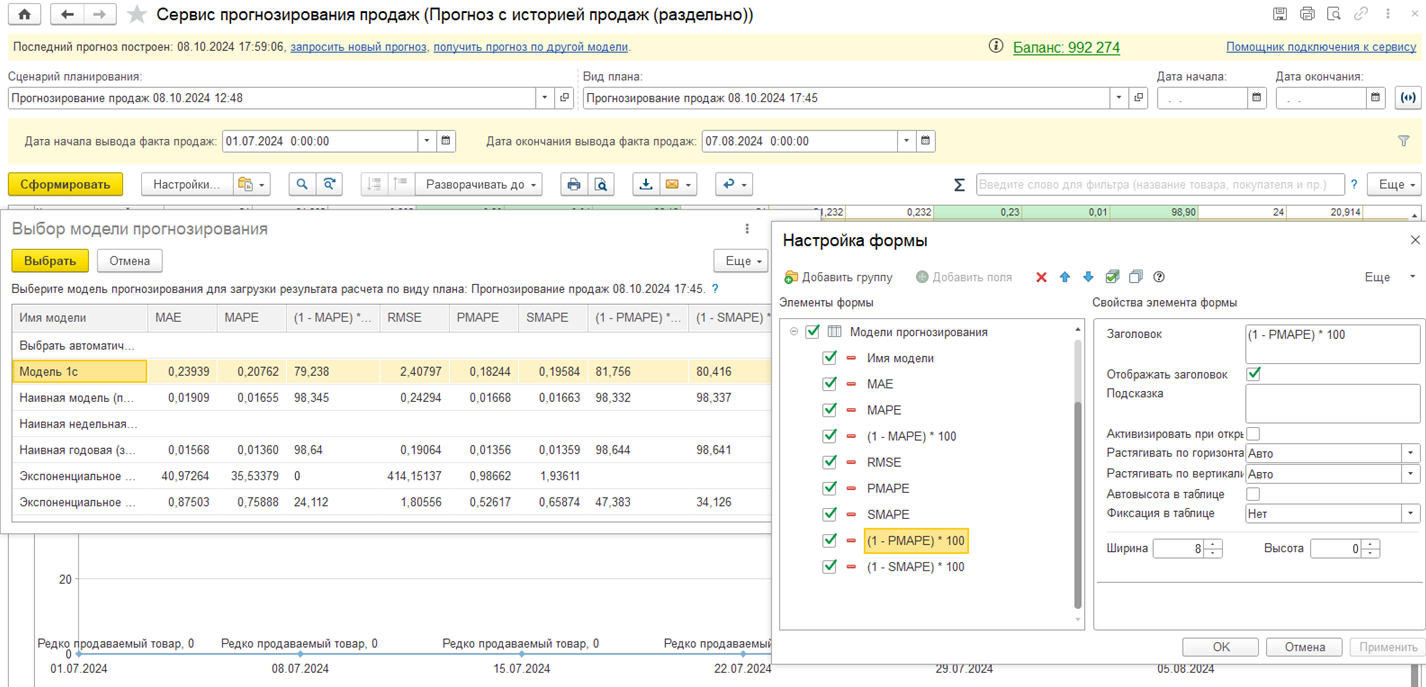Click the check all elements icon
This screenshot has width=1426, height=687.
click(1112, 277)
